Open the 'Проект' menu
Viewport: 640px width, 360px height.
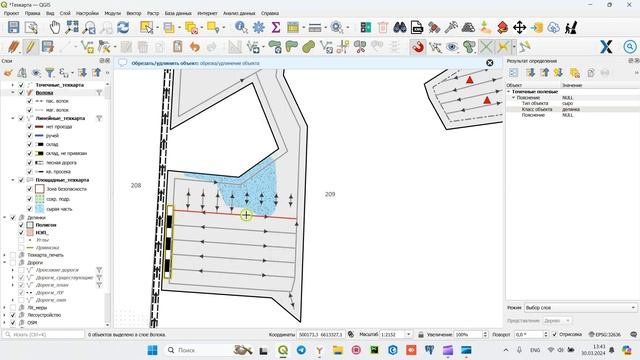[x=12, y=13]
